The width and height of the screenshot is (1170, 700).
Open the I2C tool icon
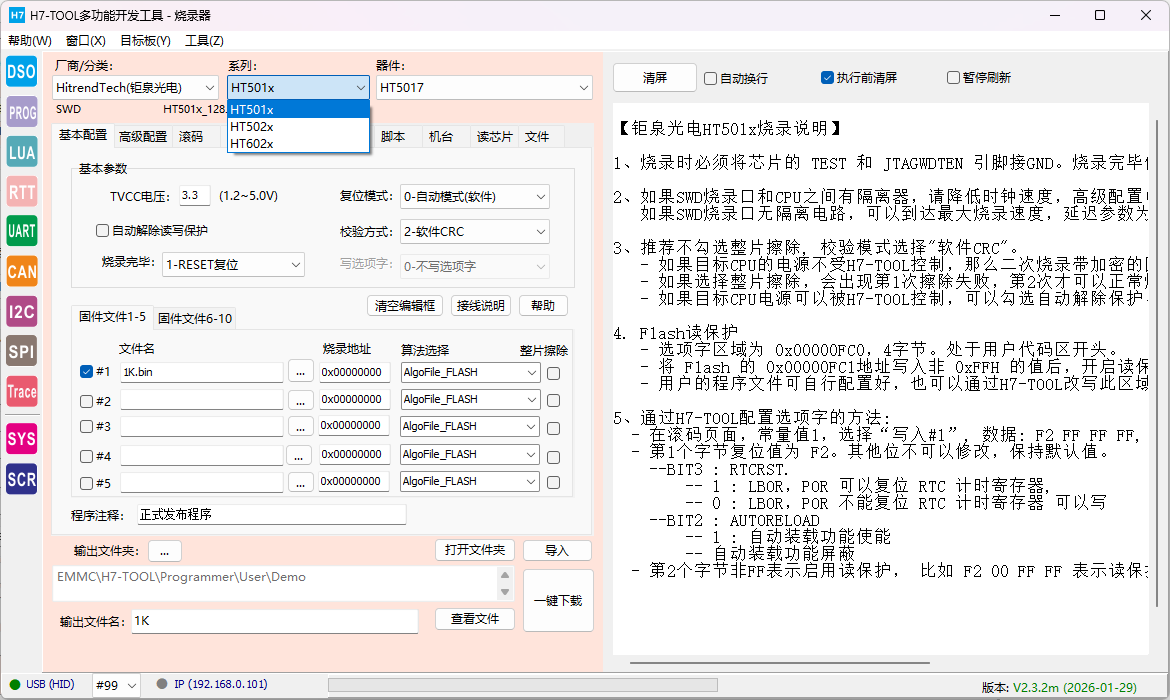point(22,311)
